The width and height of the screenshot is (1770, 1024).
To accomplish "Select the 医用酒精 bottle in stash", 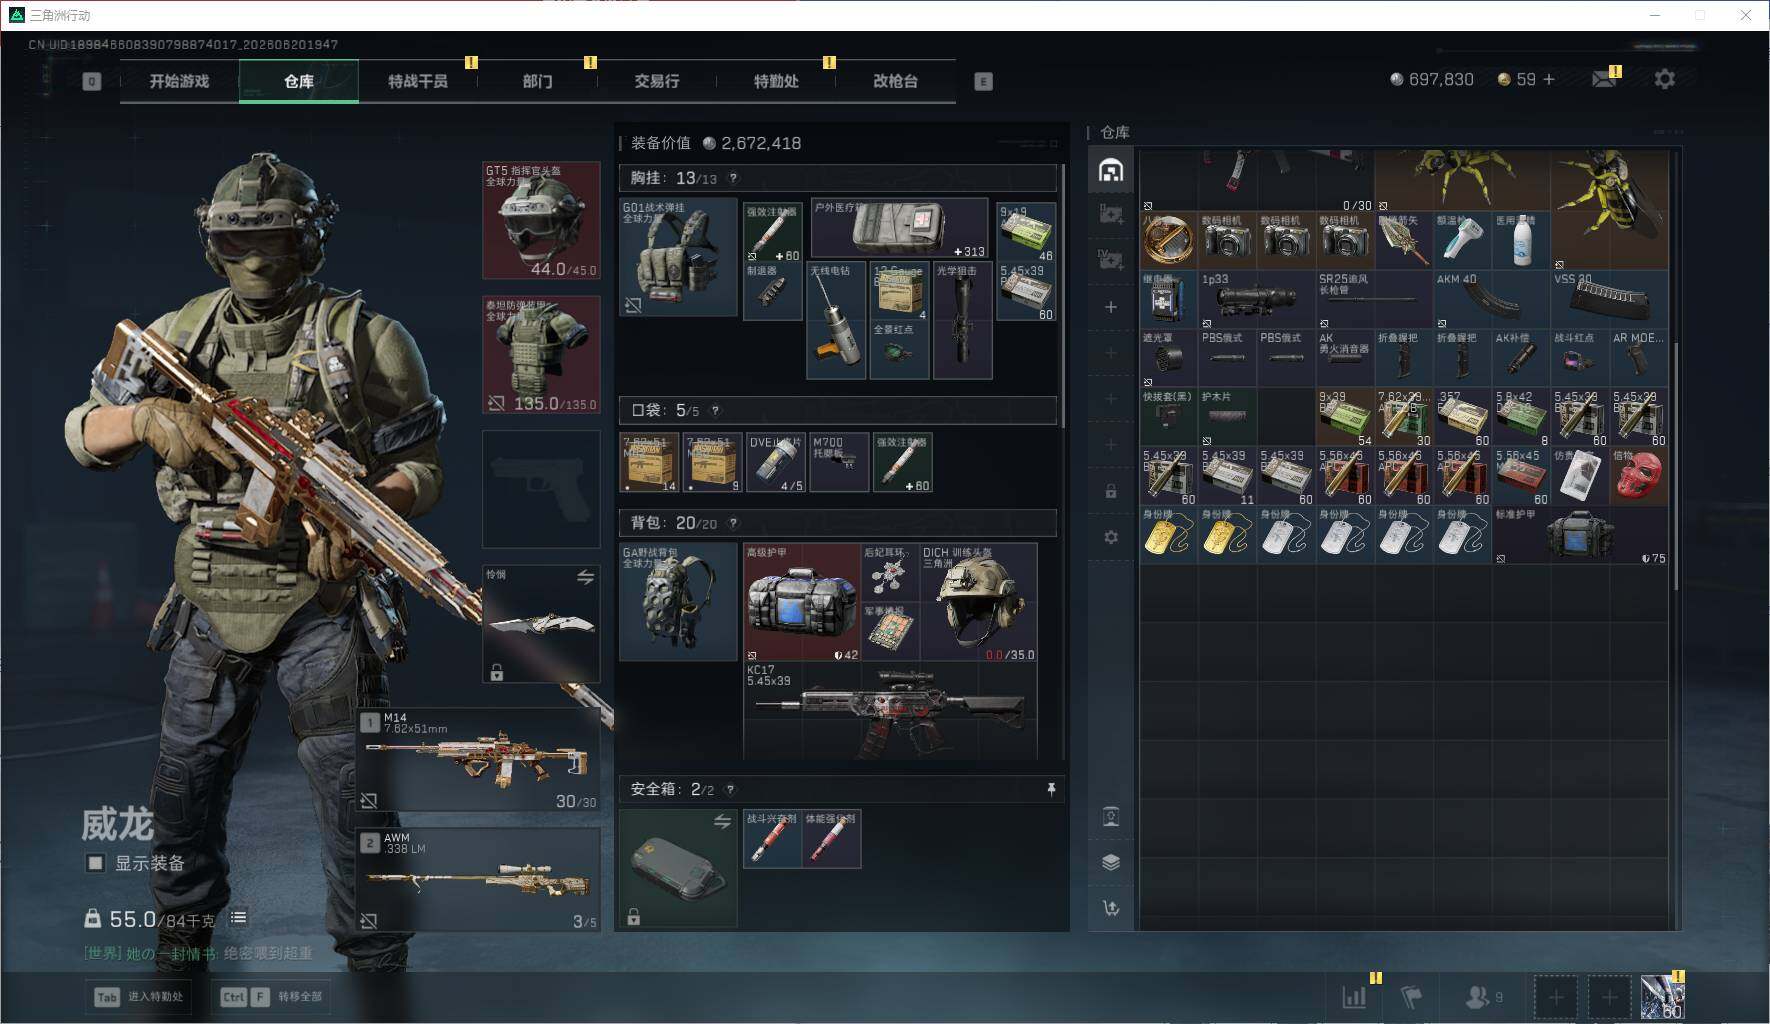I will [1521, 240].
